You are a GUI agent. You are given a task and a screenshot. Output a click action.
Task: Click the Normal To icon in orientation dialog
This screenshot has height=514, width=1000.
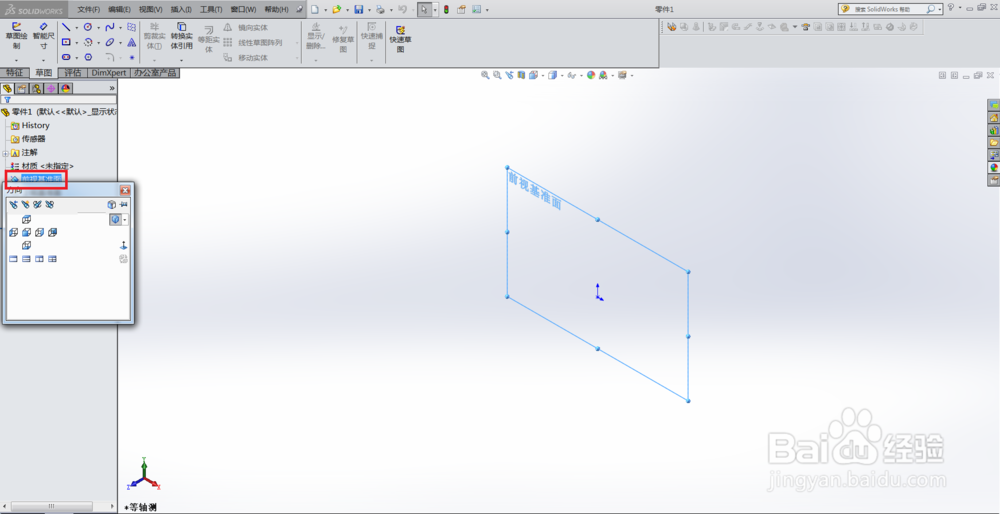[x=123, y=246]
